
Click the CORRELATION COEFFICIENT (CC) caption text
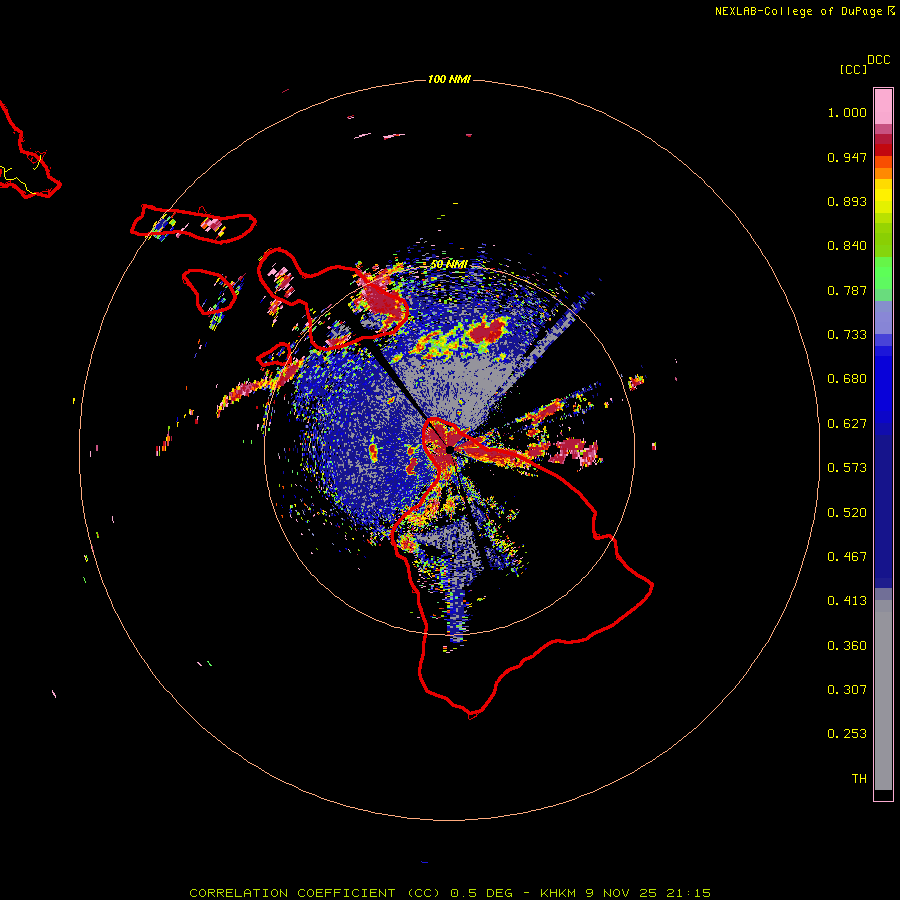[315, 893]
